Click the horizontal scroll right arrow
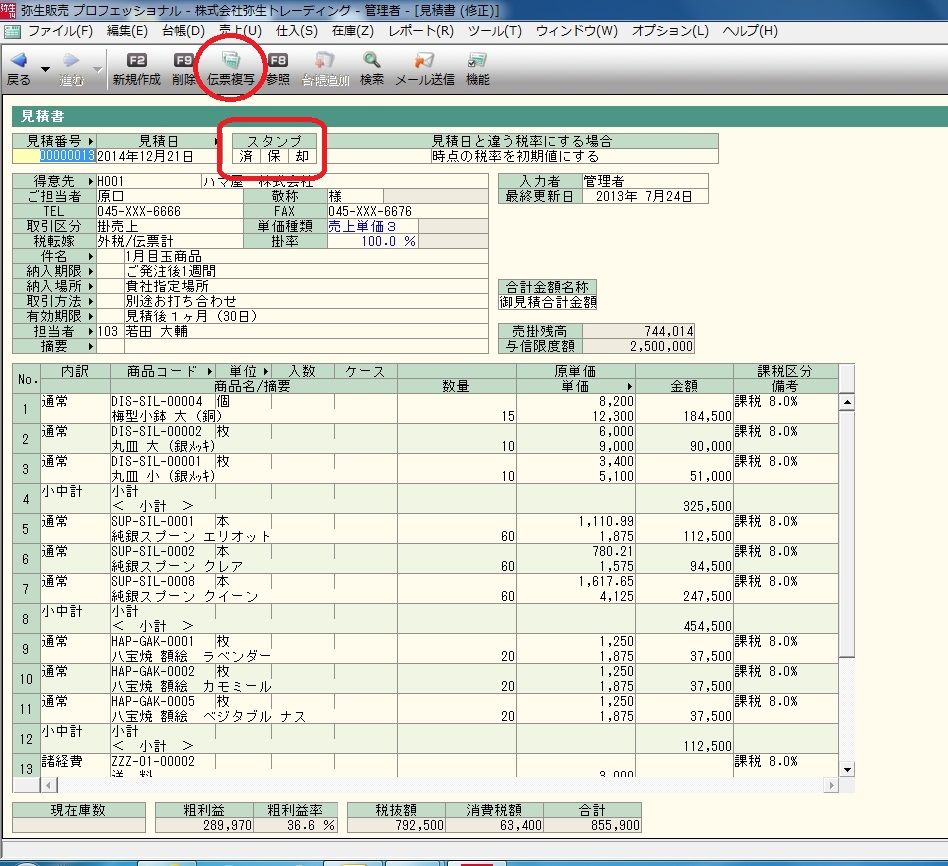This screenshot has width=948, height=866. pyautogui.click(x=831, y=785)
